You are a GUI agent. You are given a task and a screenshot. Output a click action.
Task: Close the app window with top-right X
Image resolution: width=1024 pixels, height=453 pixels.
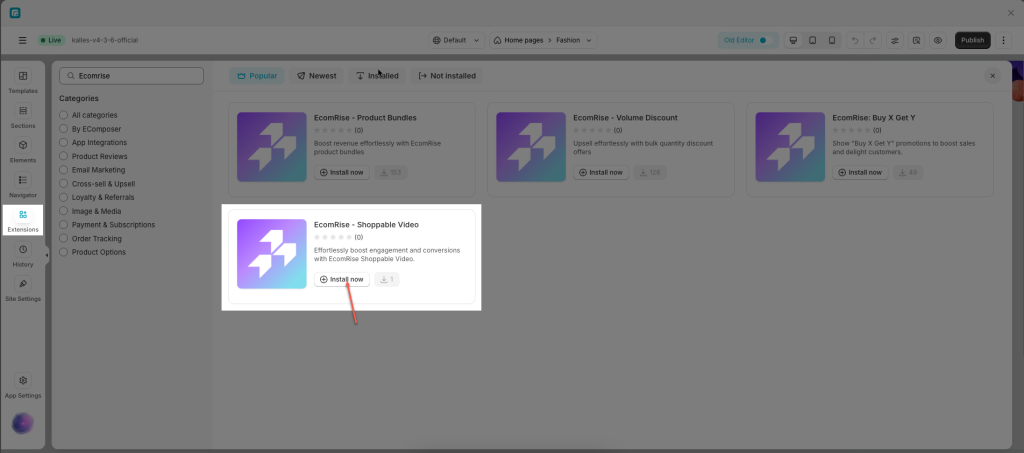[x=1011, y=13]
